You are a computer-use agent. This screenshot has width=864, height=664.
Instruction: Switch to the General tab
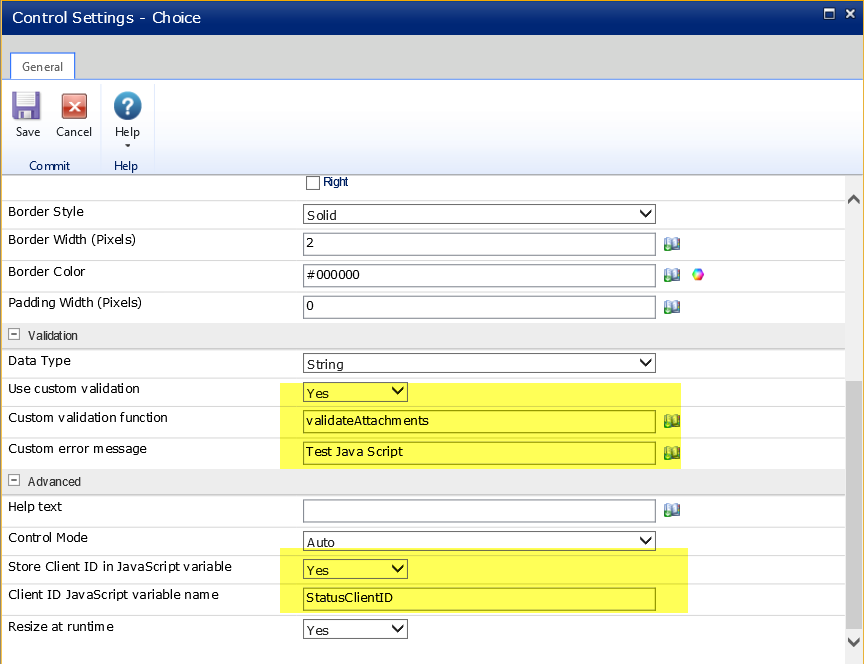tap(42, 66)
